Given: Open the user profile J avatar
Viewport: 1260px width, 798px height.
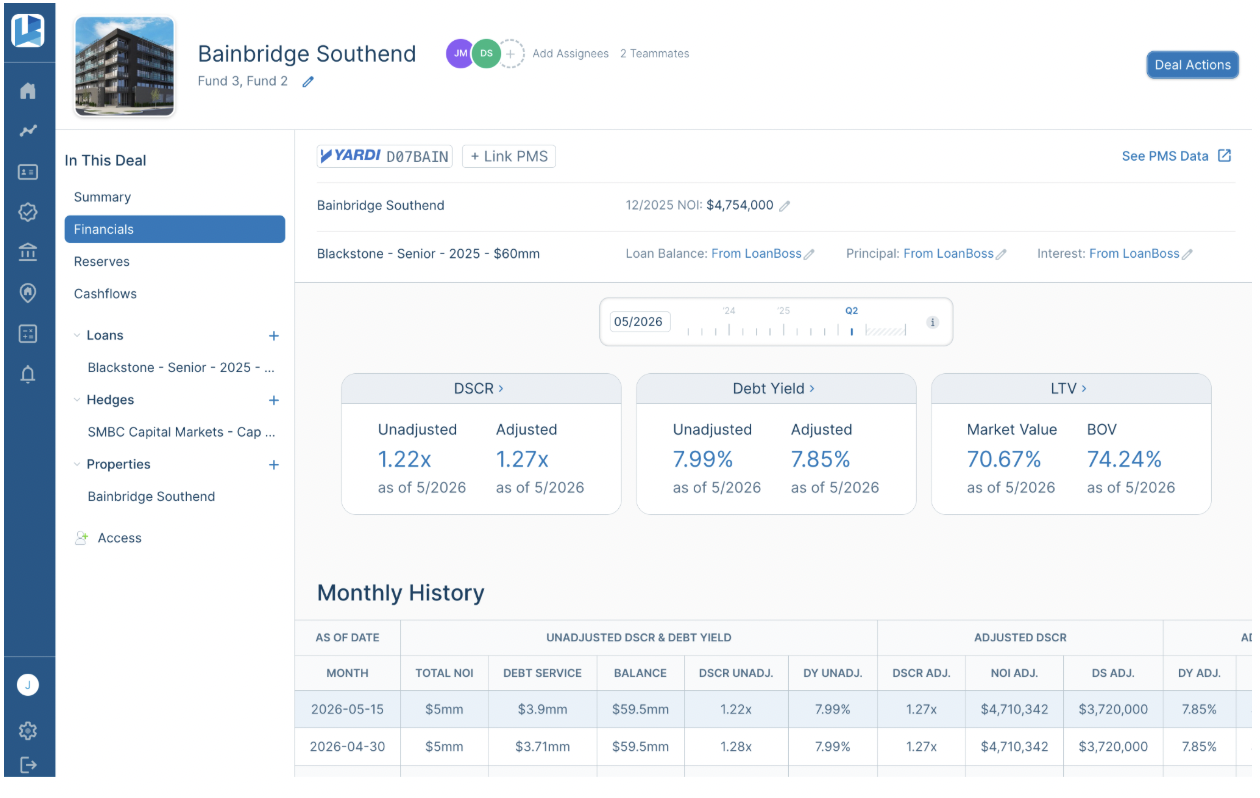Looking at the screenshot, I should 28,686.
